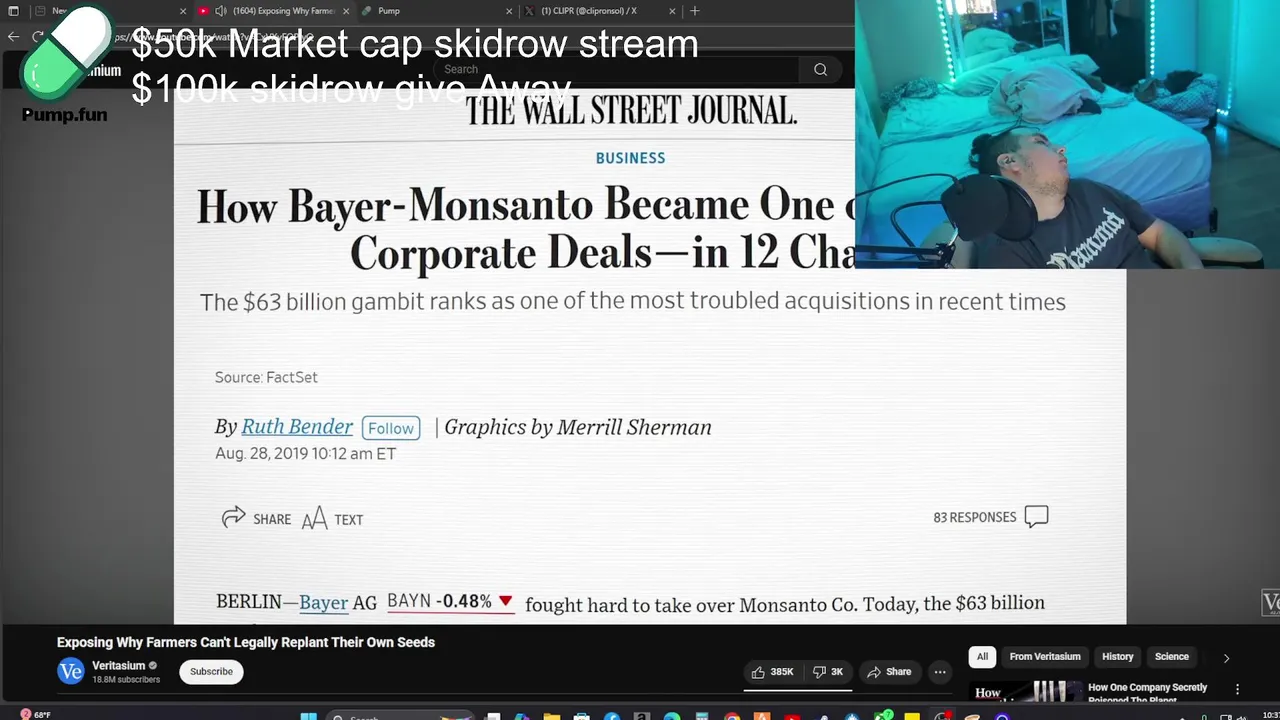Subscribe to Veritasium

pos(211,671)
